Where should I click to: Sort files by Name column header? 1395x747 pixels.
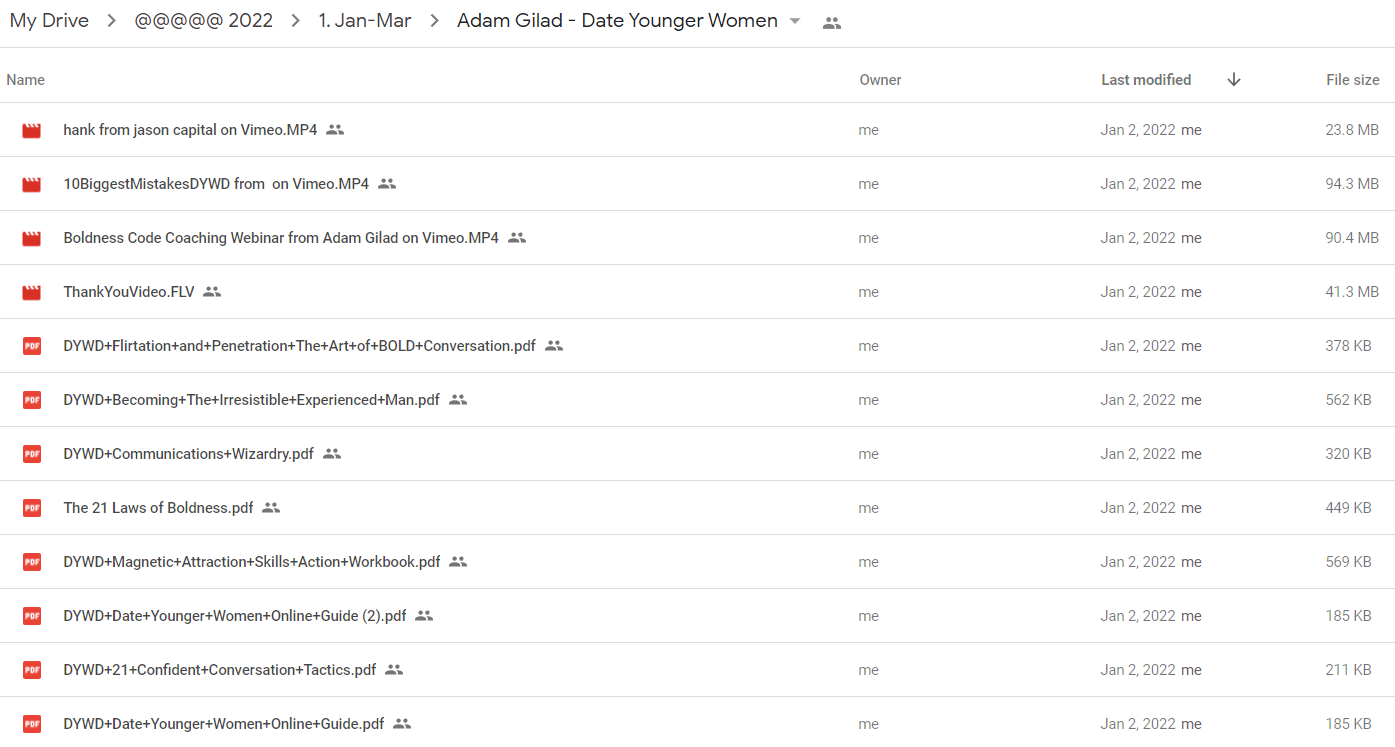click(x=26, y=80)
